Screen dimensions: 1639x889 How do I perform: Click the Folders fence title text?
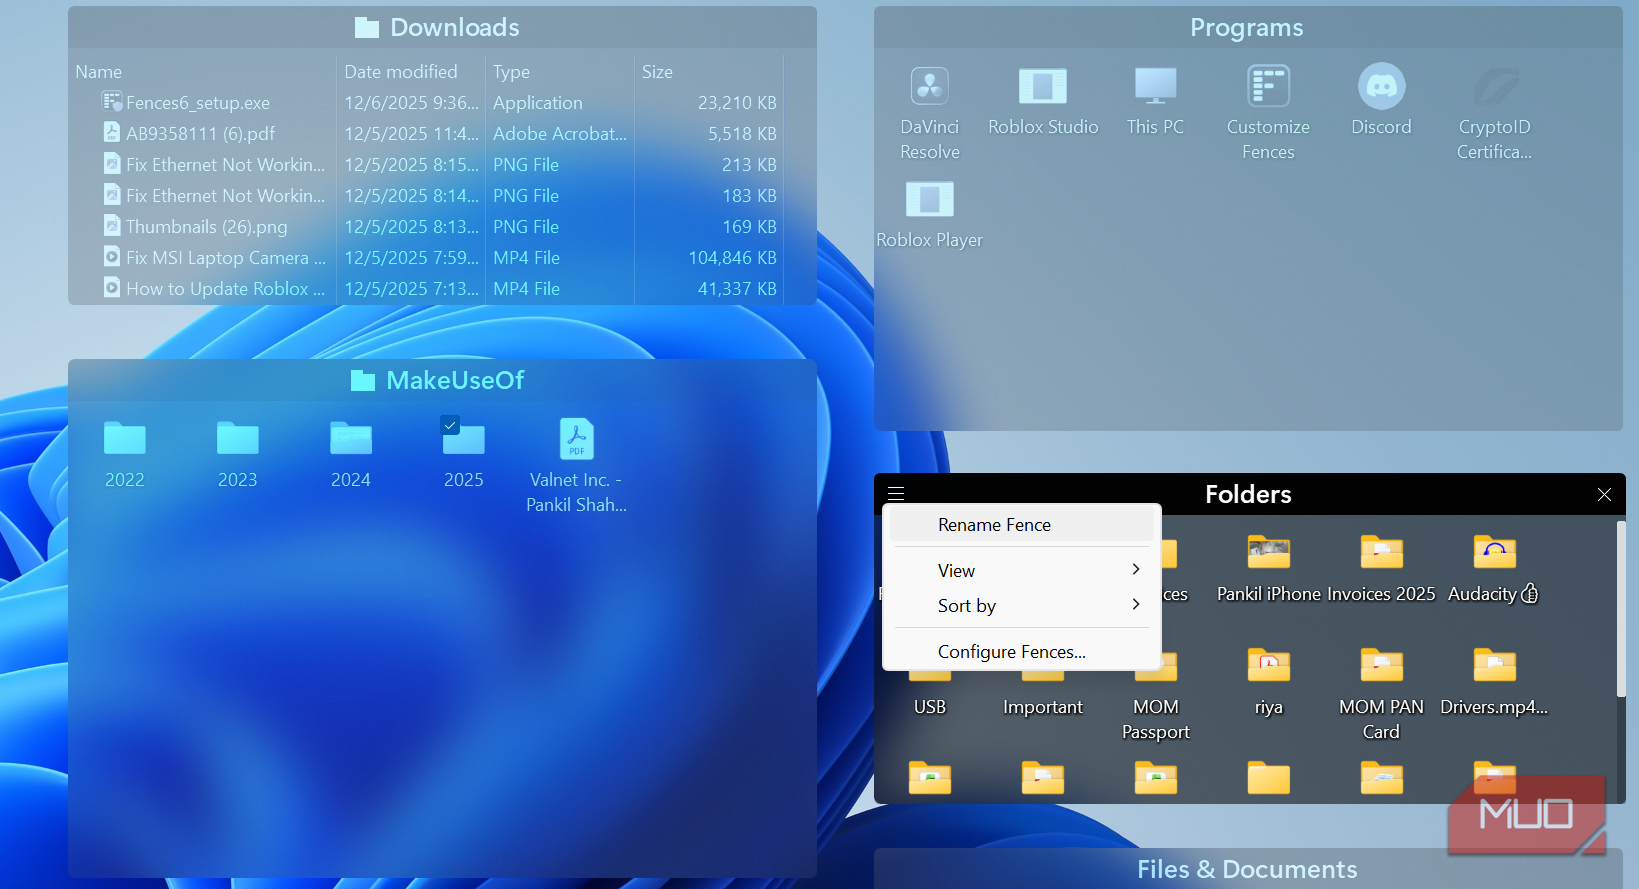[1248, 494]
